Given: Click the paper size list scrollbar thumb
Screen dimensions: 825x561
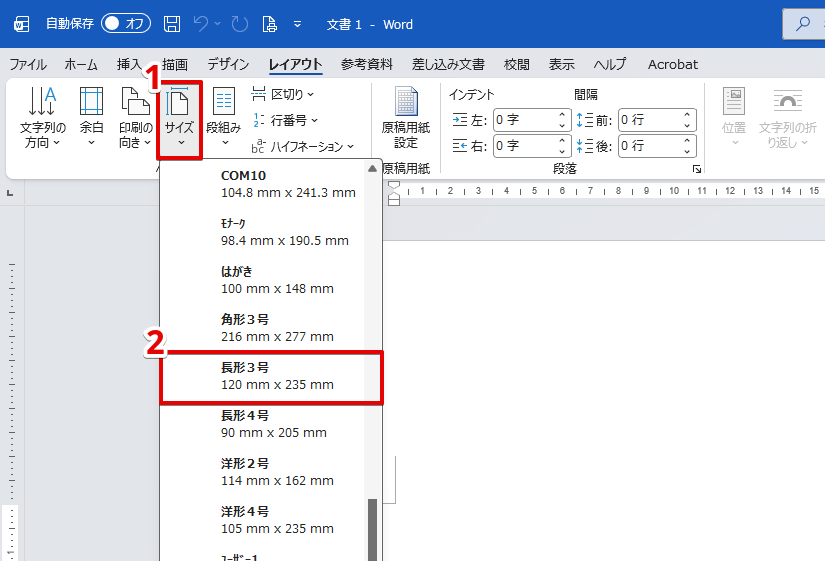Looking at the screenshot, I should (x=373, y=528).
